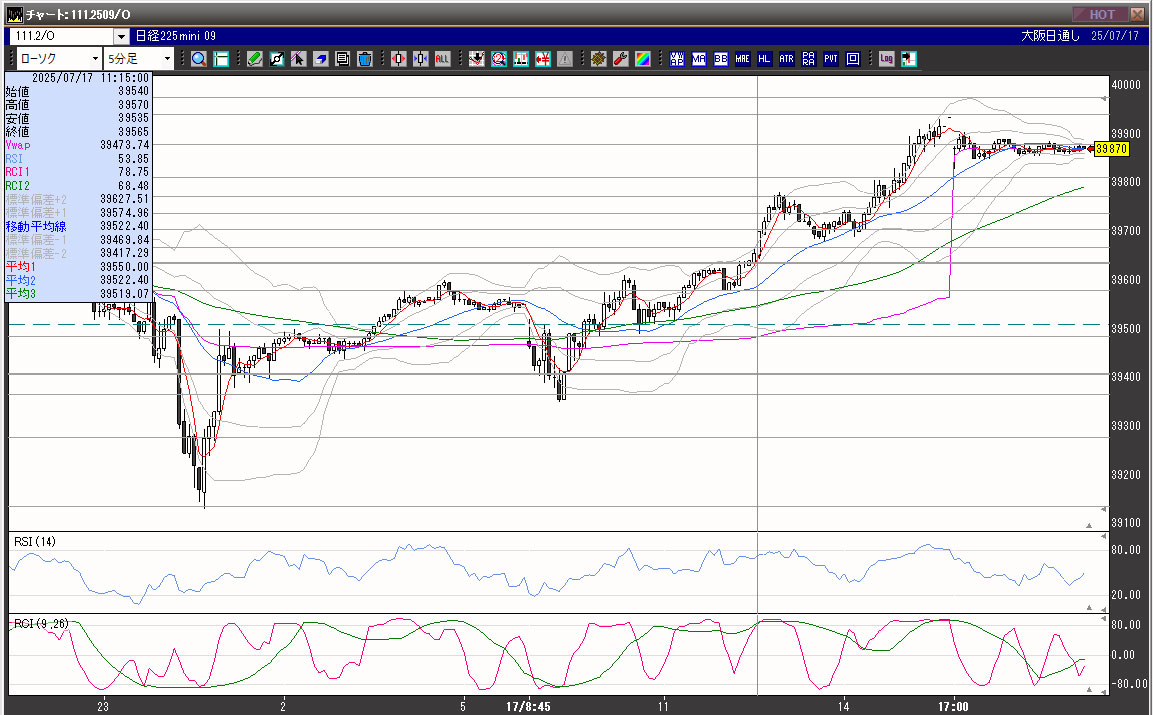Click the grey warning triangle alert icon
Screen dimensions: 1153x715
click(x=565, y=59)
